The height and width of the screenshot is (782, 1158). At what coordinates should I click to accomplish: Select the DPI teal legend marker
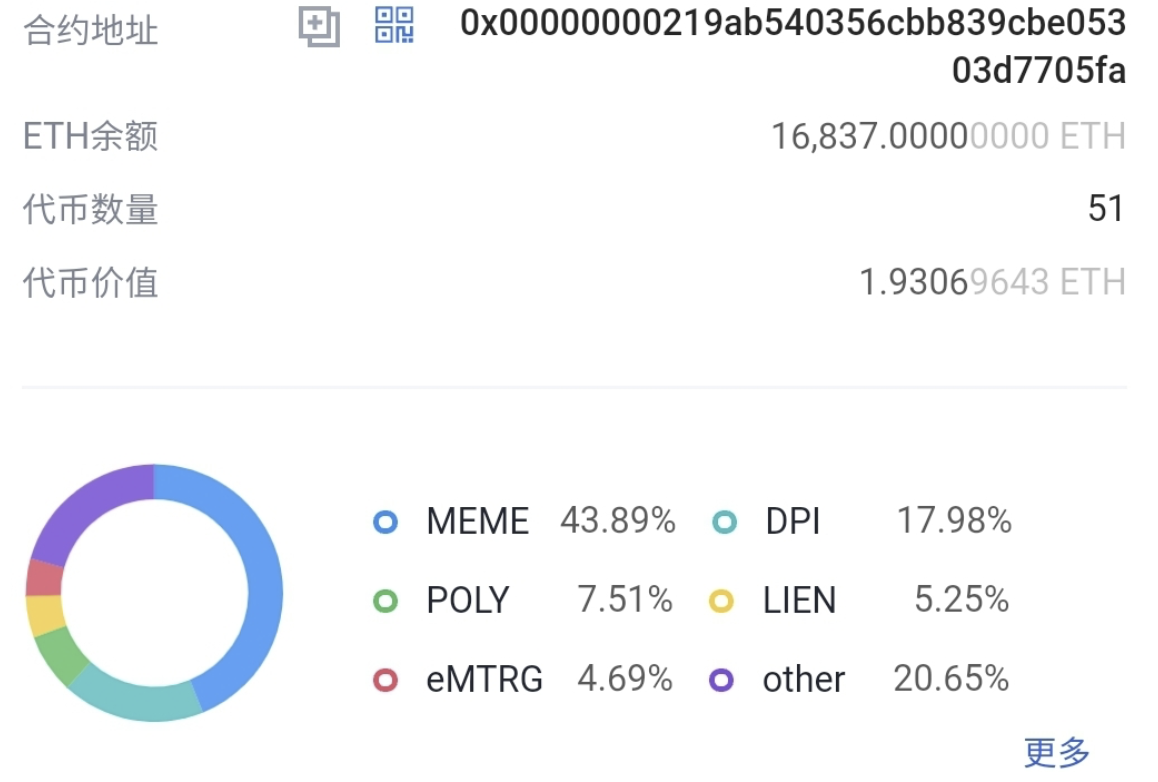724,522
